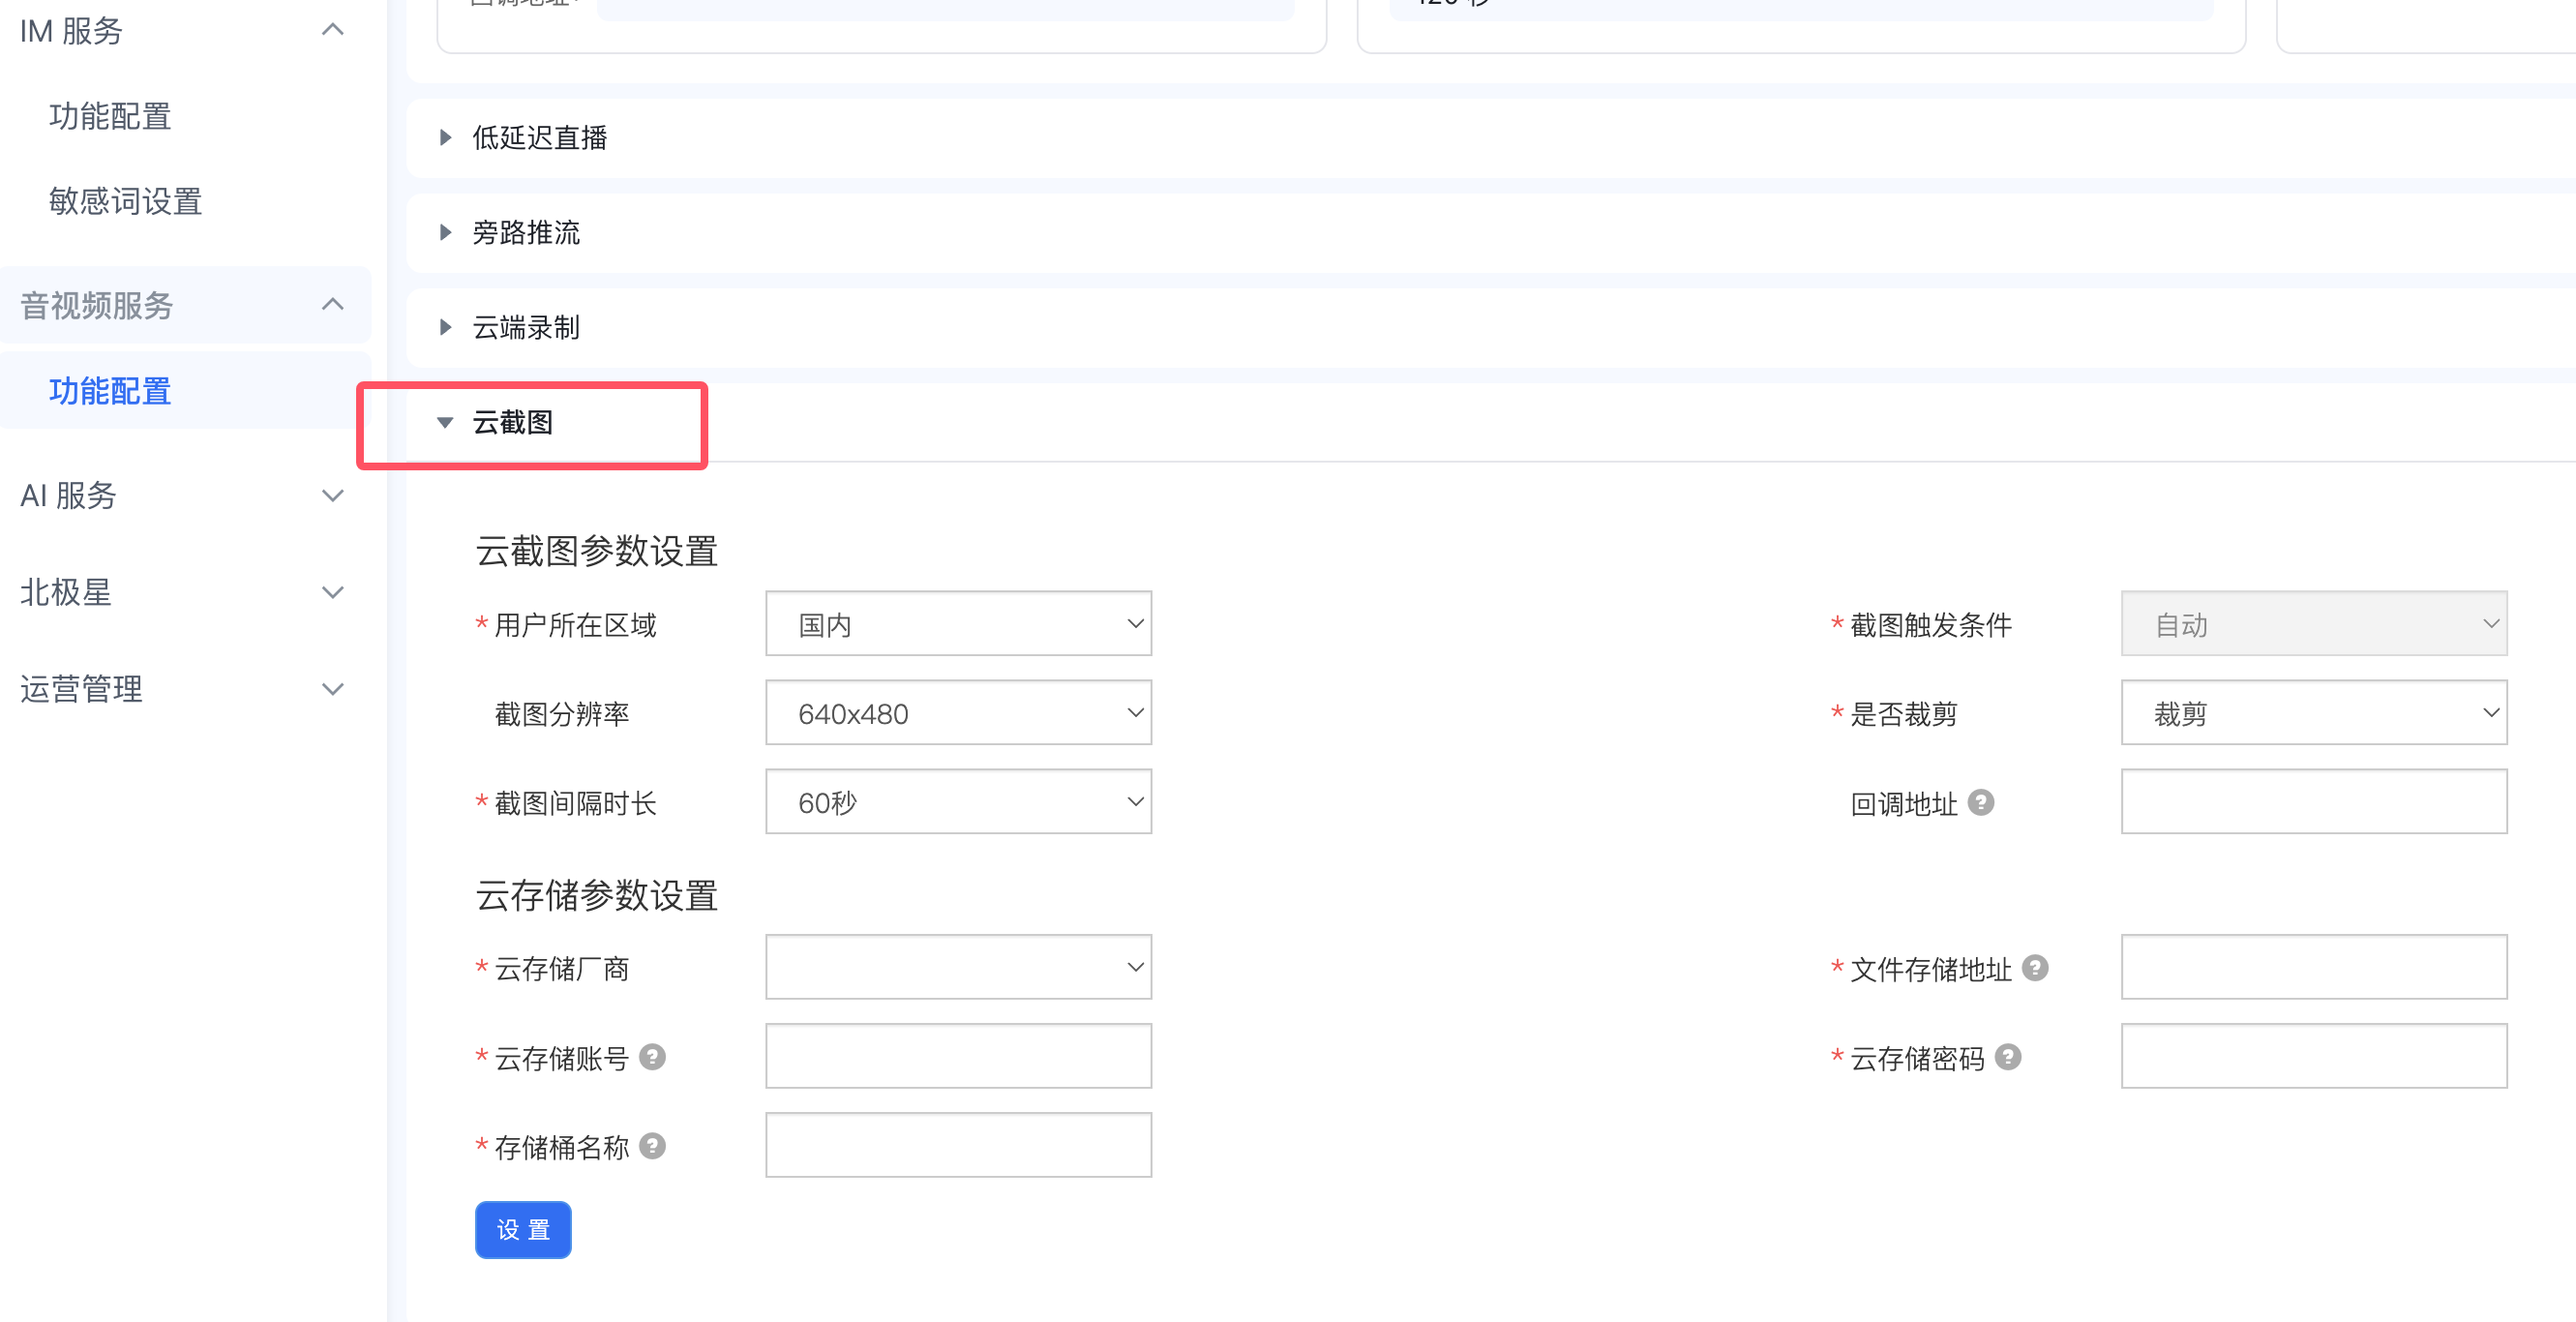The width and height of the screenshot is (2576, 1322).
Task: Select 功能配置 under 音视频服务
Action: coord(110,391)
